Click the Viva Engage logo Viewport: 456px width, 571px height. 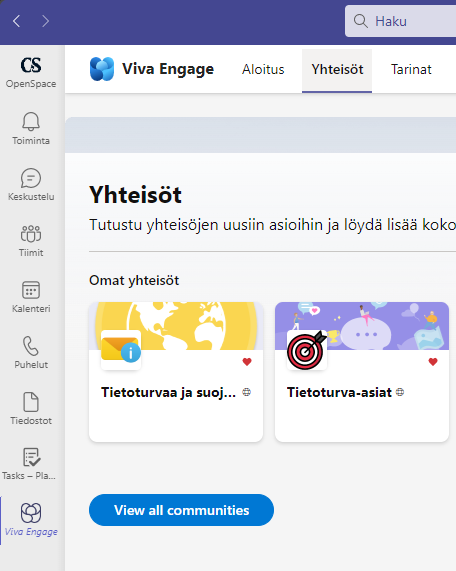[x=102, y=69]
